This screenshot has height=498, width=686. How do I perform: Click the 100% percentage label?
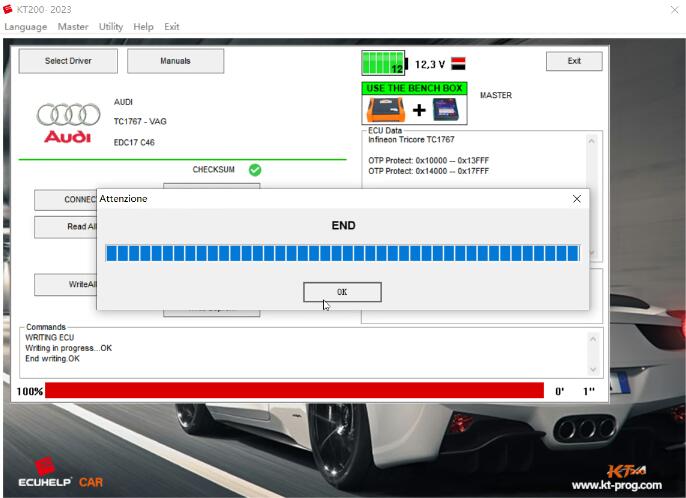click(x=30, y=391)
